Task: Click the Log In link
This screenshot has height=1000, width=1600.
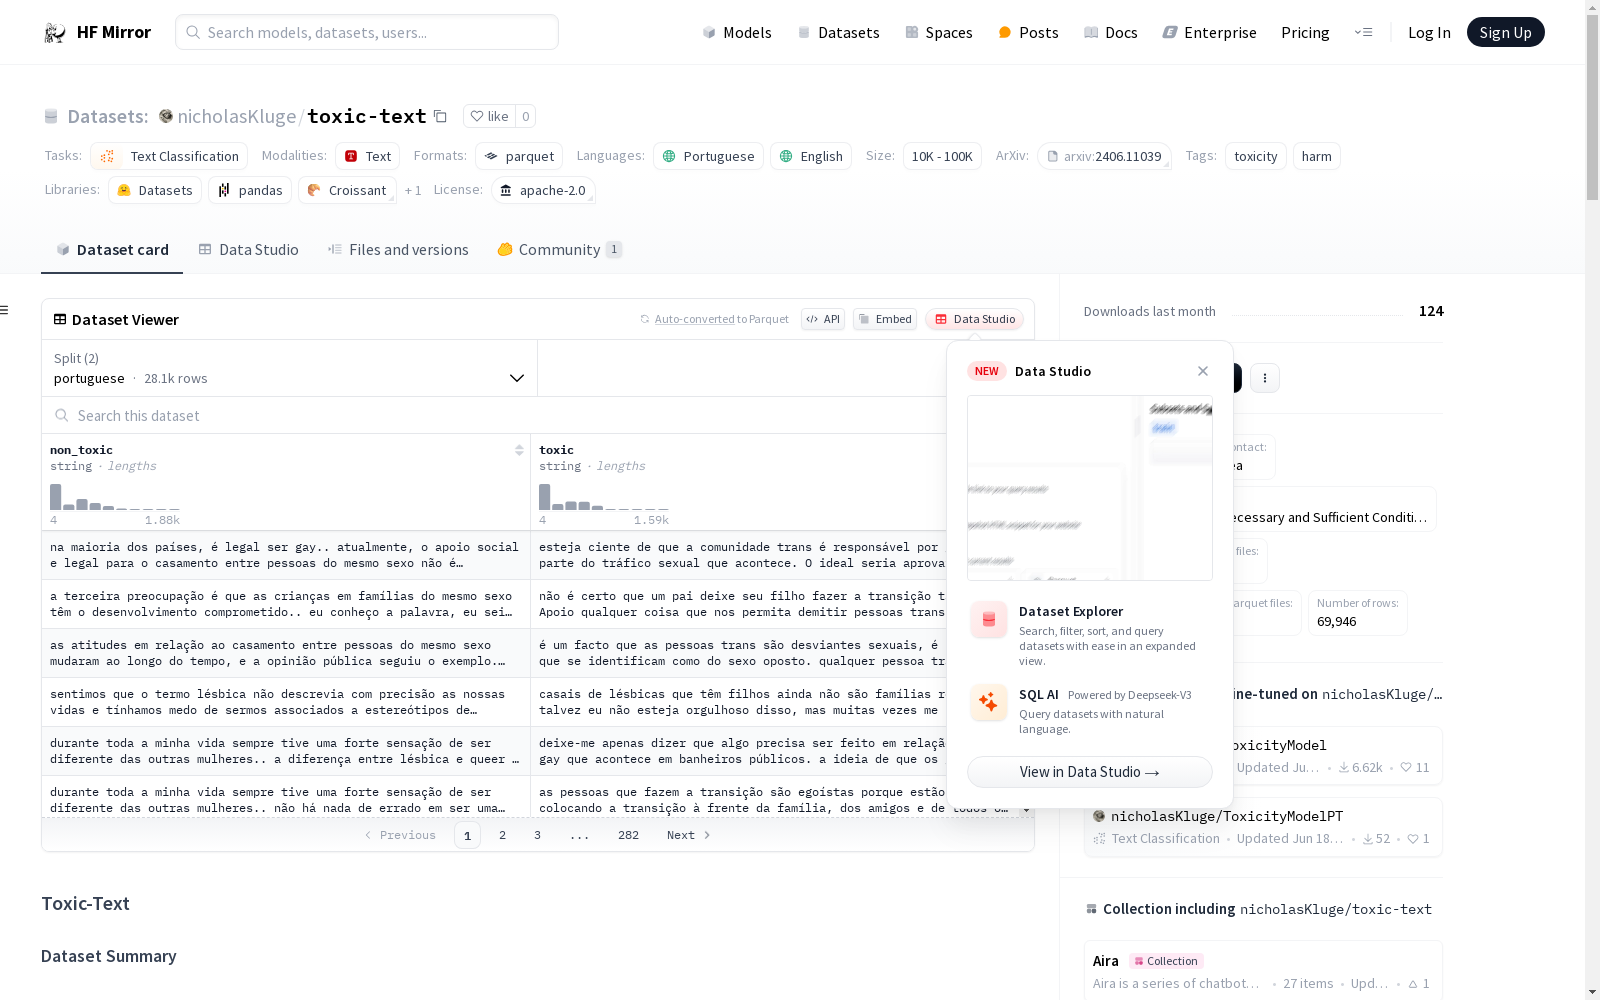Action: 1429,32
